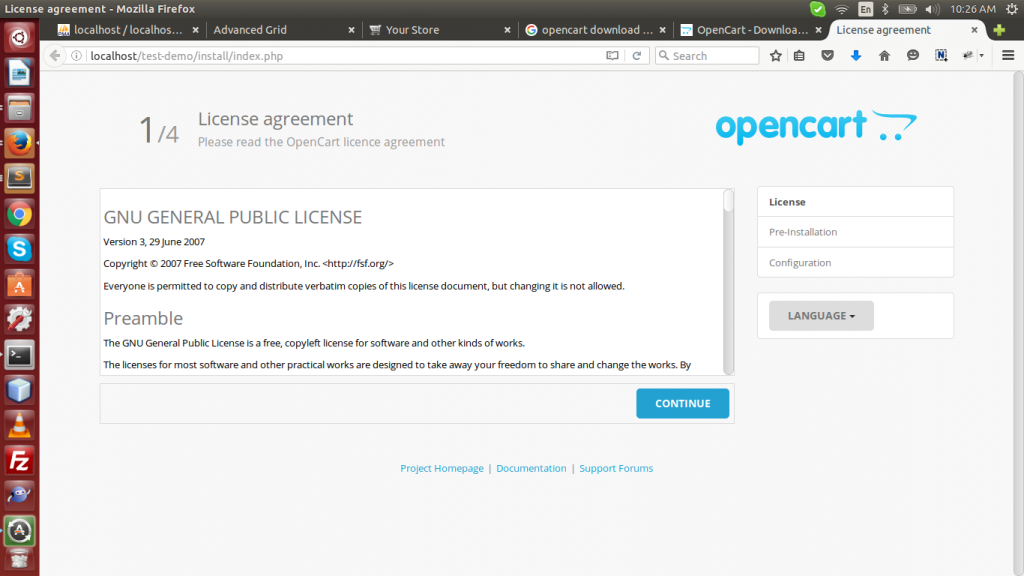Open the Wi-Fi network indicator
Screen dimensions: 1024x576
click(842, 9)
